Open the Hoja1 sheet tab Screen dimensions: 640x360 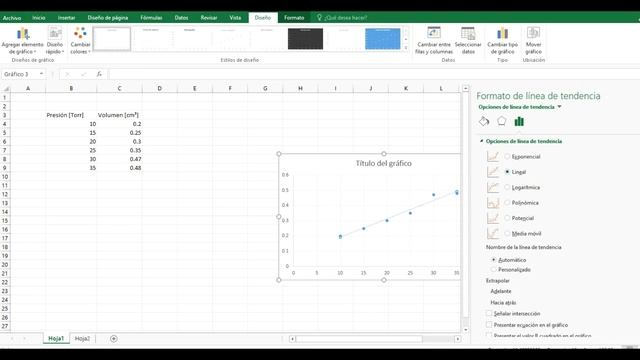[56, 338]
